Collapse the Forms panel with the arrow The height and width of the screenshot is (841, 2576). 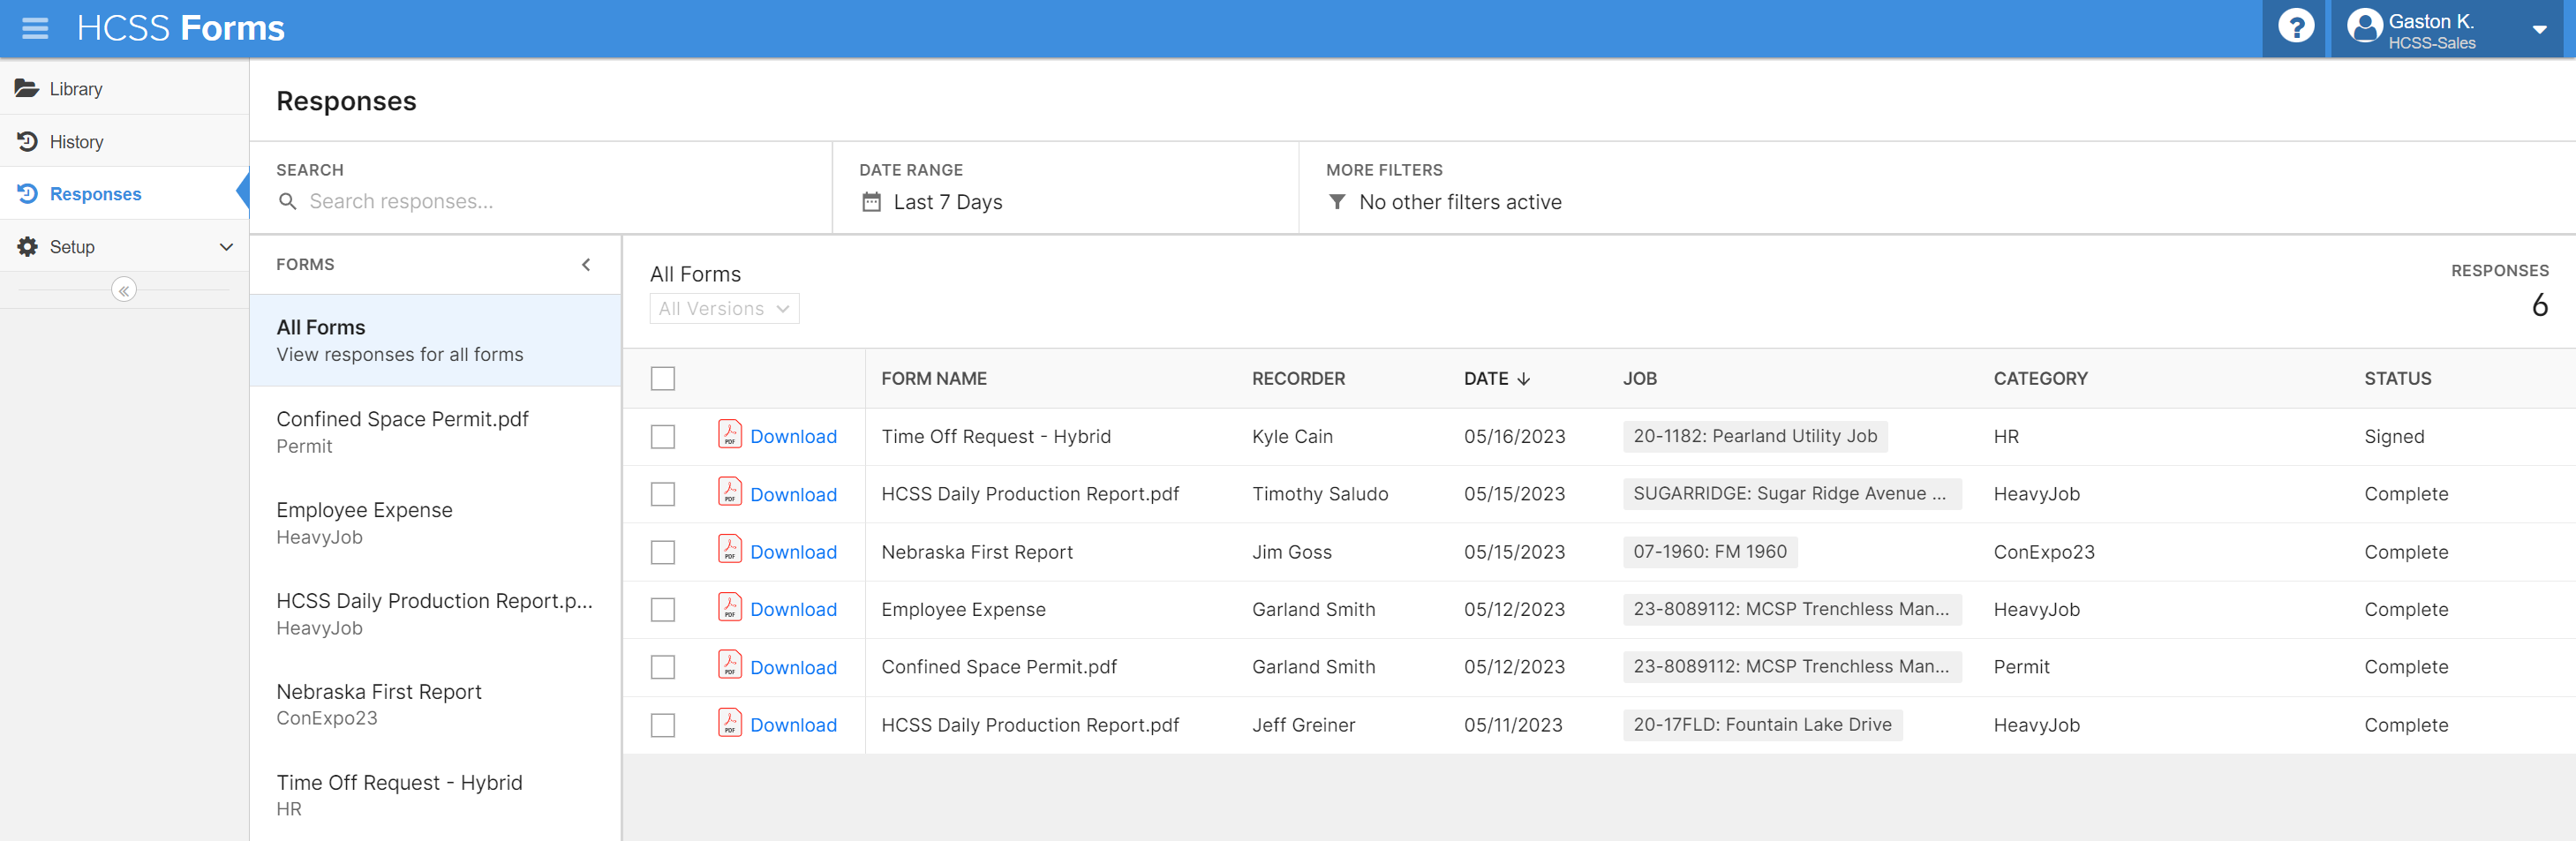pyautogui.click(x=586, y=265)
